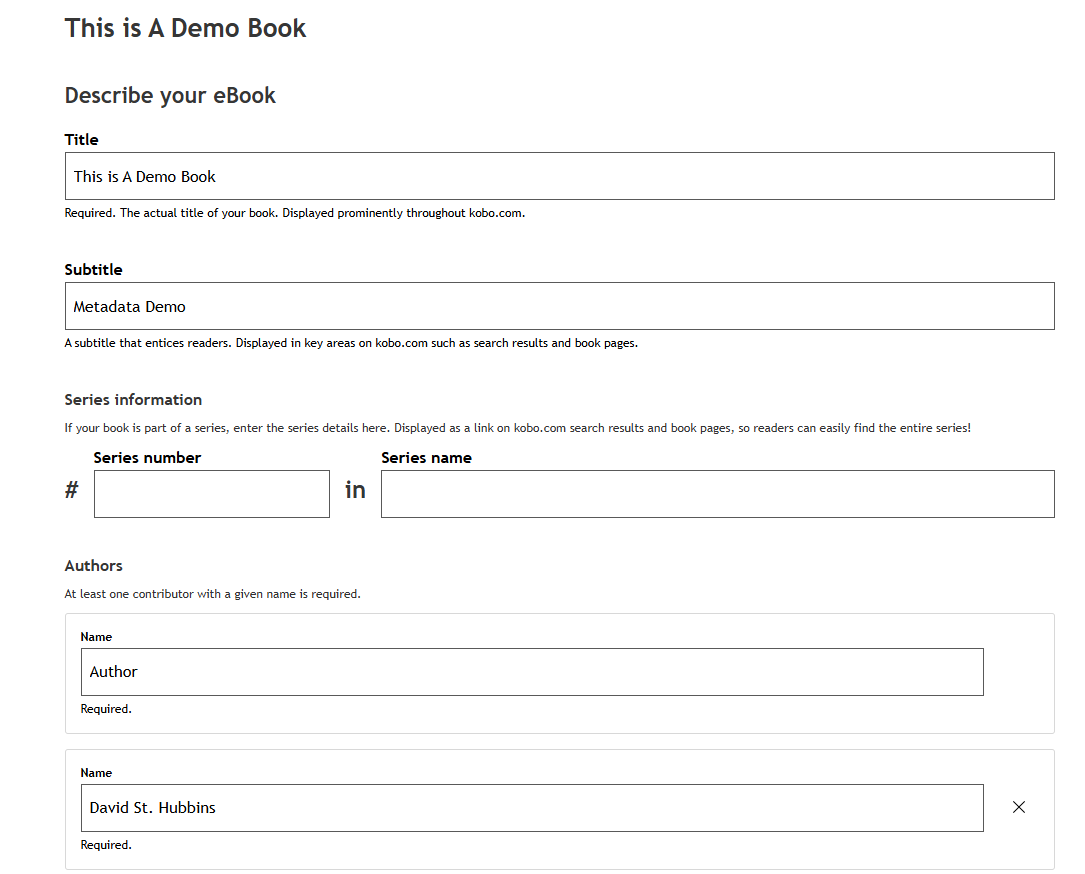1085x874 pixels.
Task: Edit the first author Name field
Action: (x=532, y=672)
